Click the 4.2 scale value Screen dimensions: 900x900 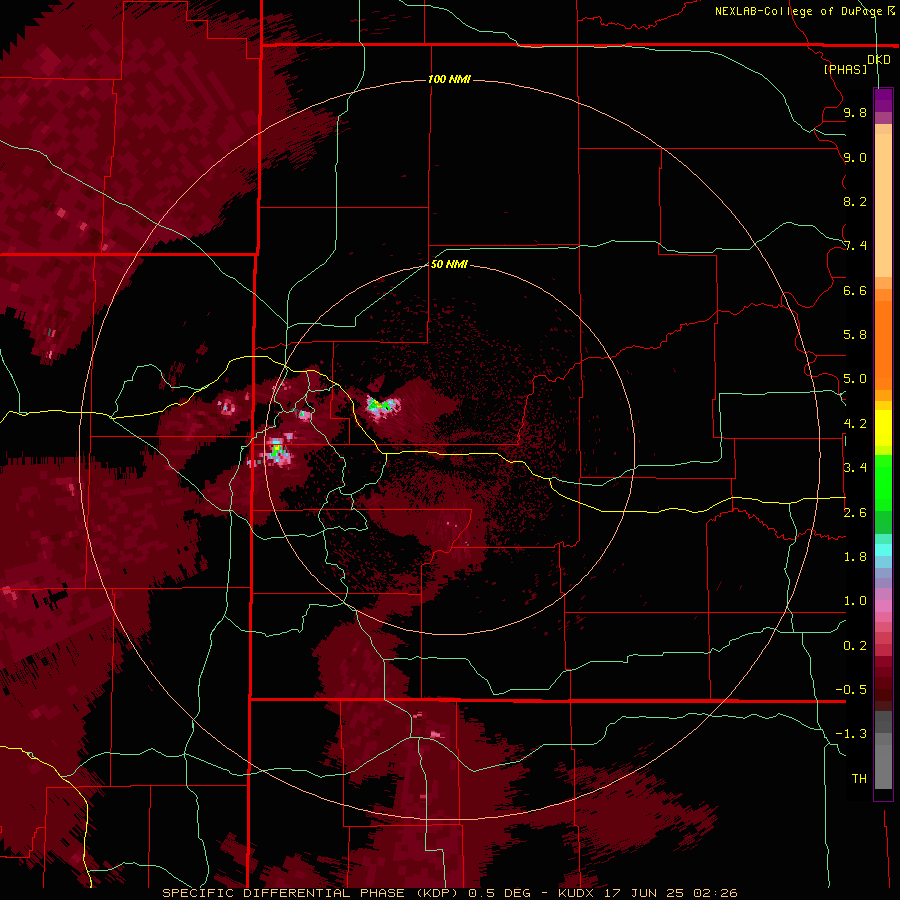pyautogui.click(x=855, y=424)
